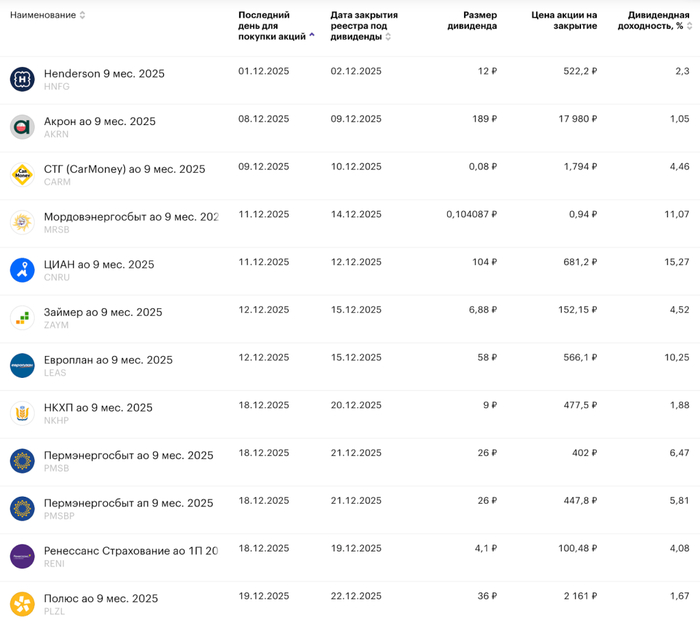This screenshot has width=700, height=628.
Task: Click the Цена акции на закрытие header
Action: (x=564, y=21)
